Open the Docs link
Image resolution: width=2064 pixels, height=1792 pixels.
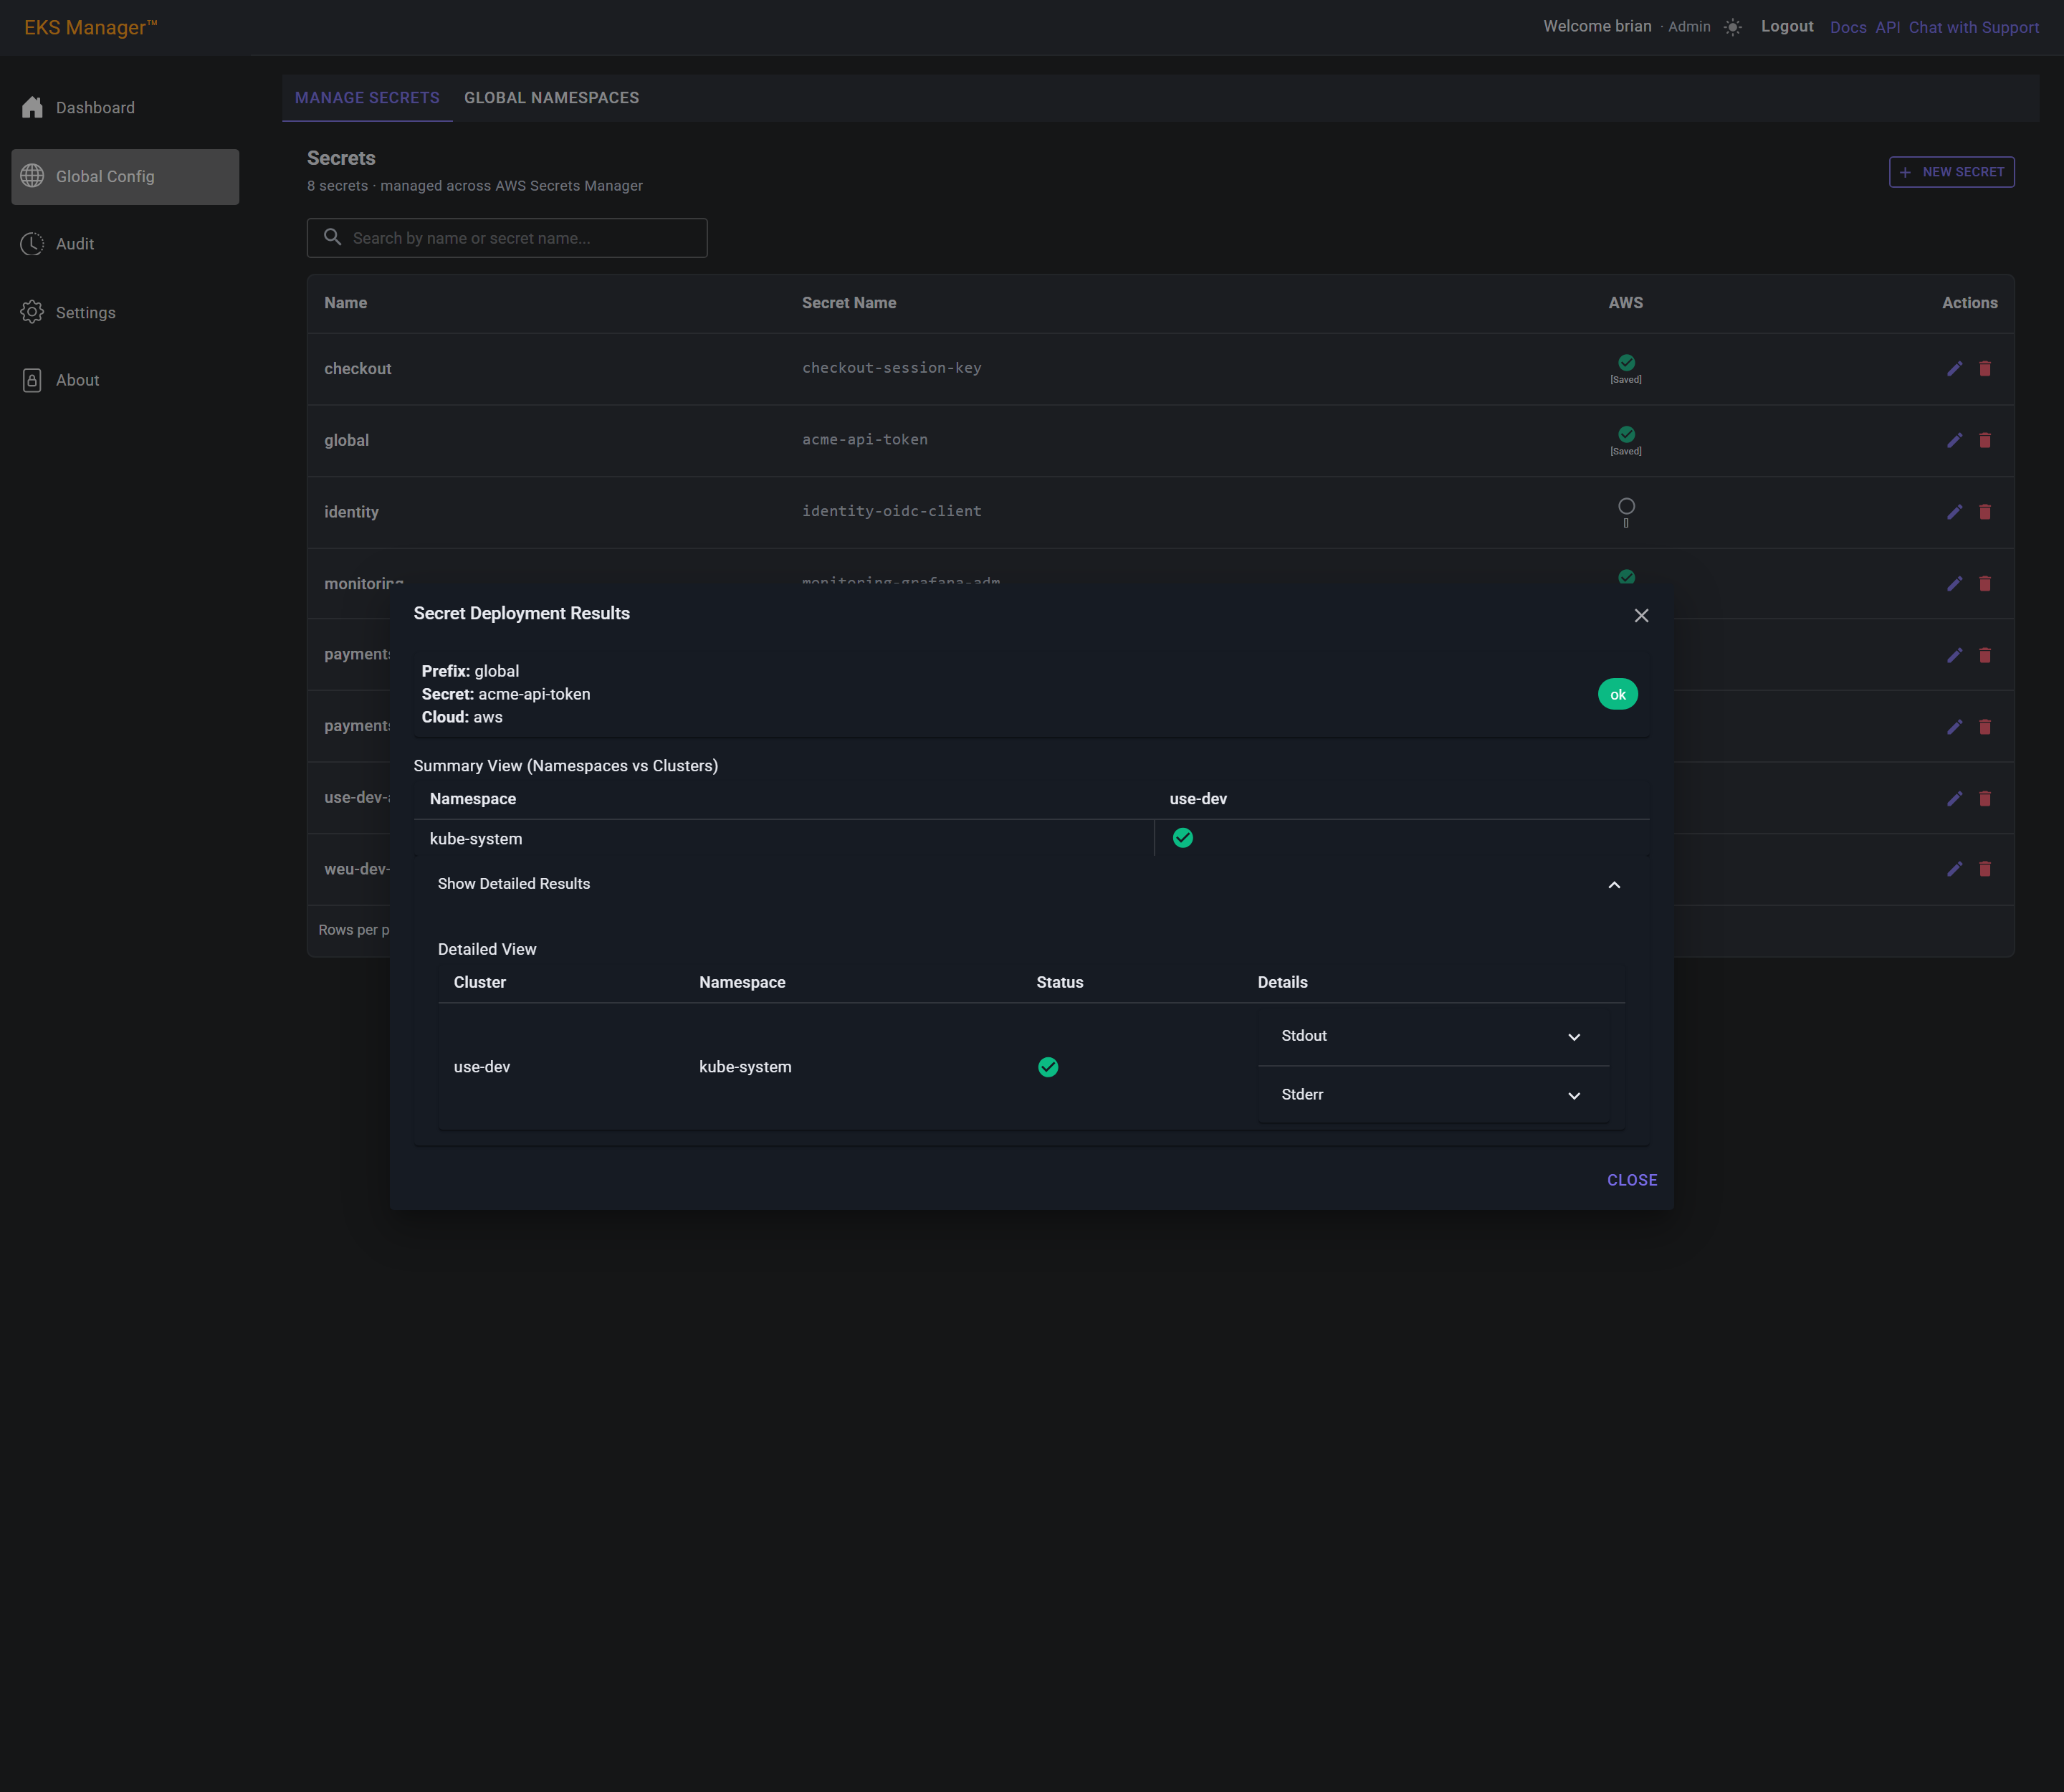click(1848, 28)
